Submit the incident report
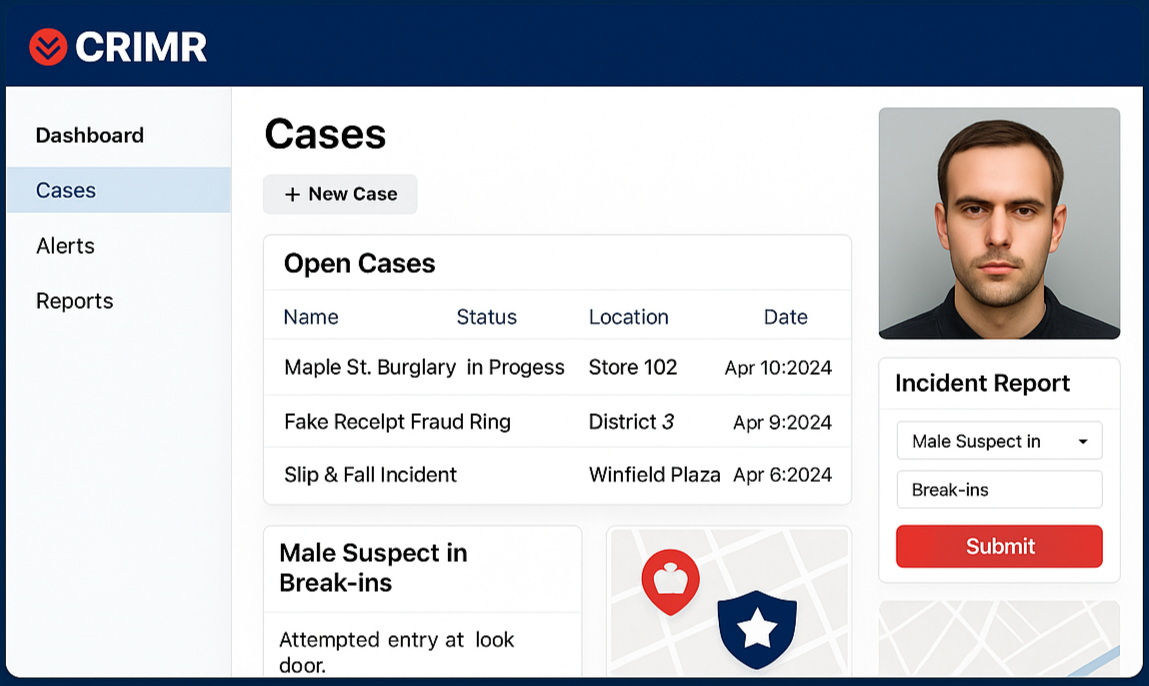 tap(999, 546)
